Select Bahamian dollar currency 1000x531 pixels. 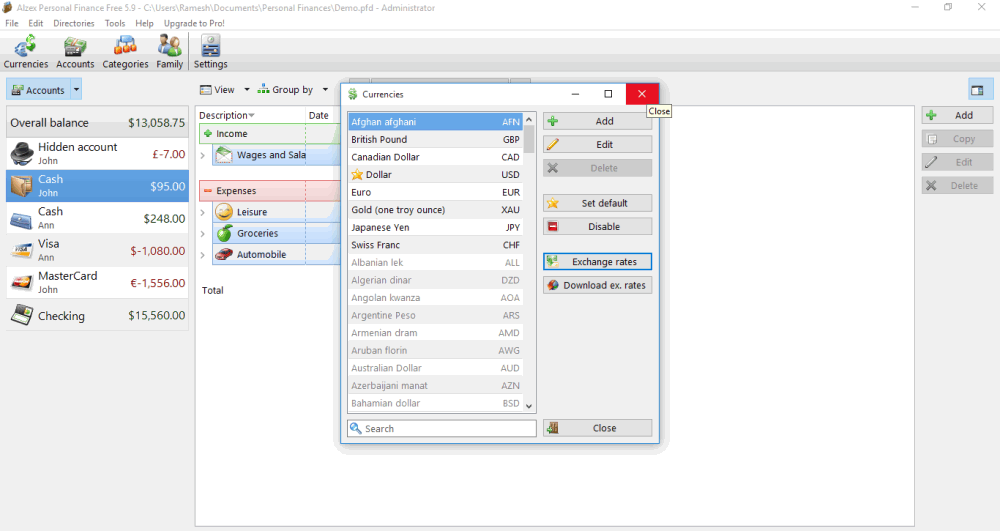436,404
